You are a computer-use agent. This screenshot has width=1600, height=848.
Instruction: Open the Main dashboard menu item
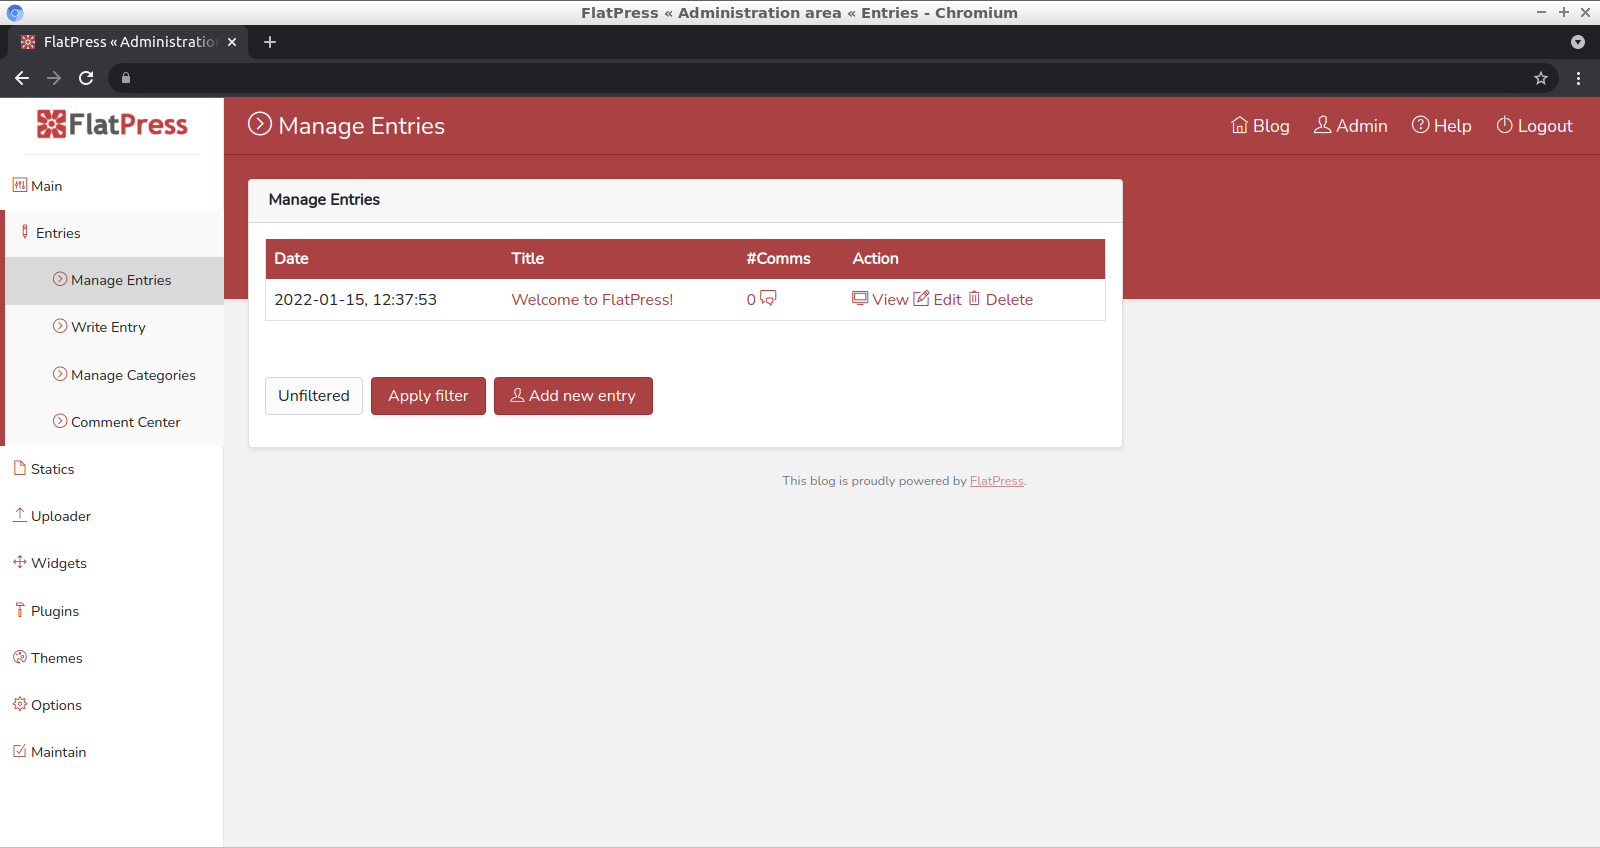pos(112,186)
